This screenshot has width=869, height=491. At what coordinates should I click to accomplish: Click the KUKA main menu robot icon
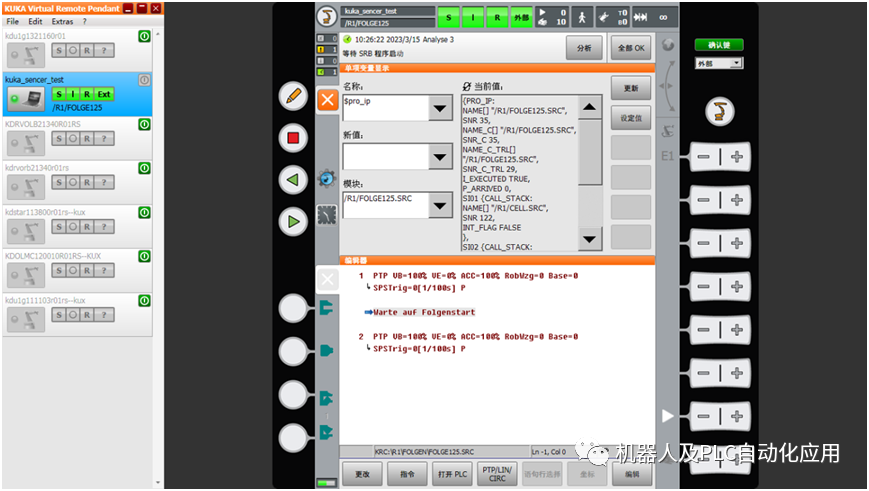pyautogui.click(x=327, y=17)
